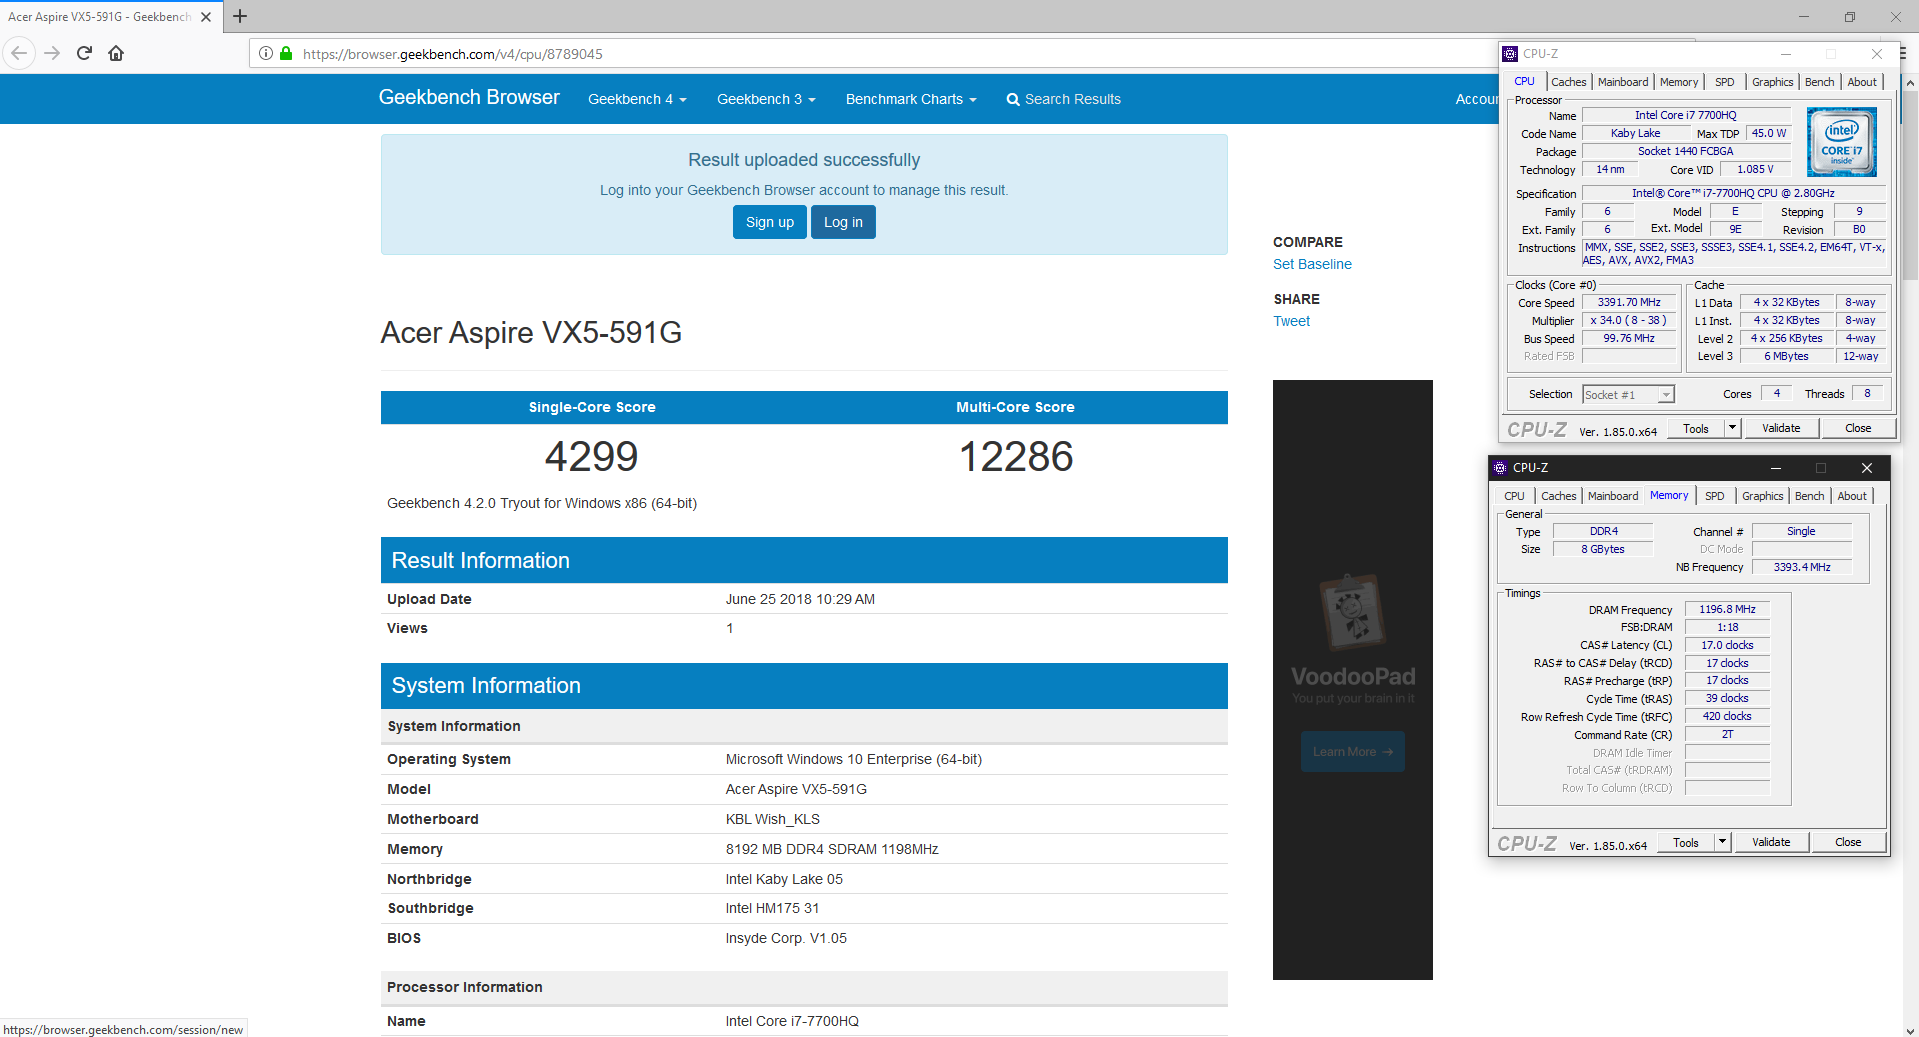
Task: Open the Search Results magnifier link
Action: click(x=1063, y=99)
